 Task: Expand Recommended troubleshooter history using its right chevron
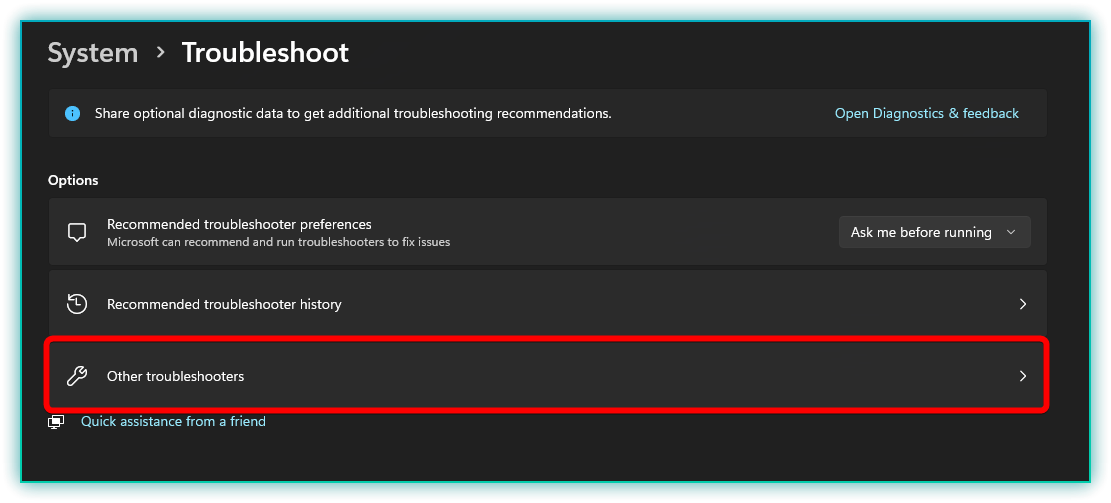1022,304
